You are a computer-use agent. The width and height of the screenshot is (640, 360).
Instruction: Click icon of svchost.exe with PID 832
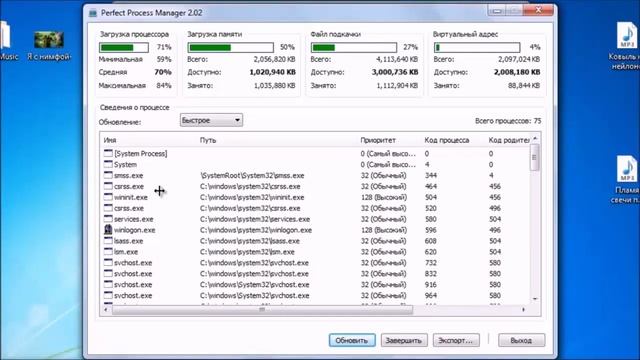(x=108, y=273)
